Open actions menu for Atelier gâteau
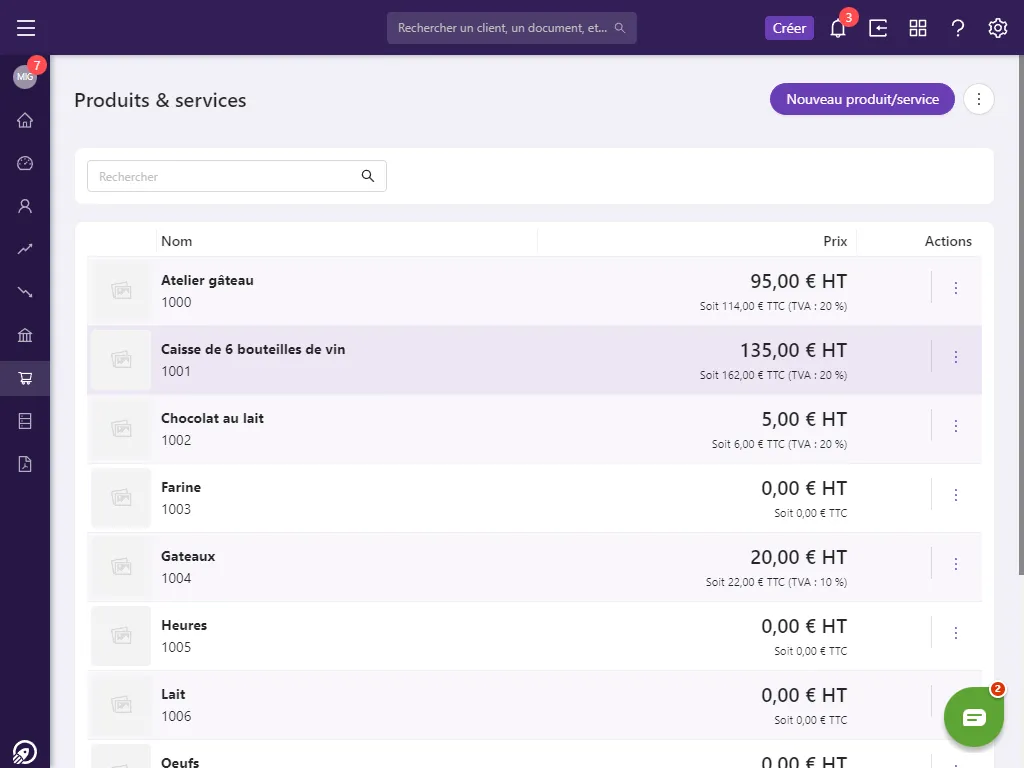 tap(955, 288)
